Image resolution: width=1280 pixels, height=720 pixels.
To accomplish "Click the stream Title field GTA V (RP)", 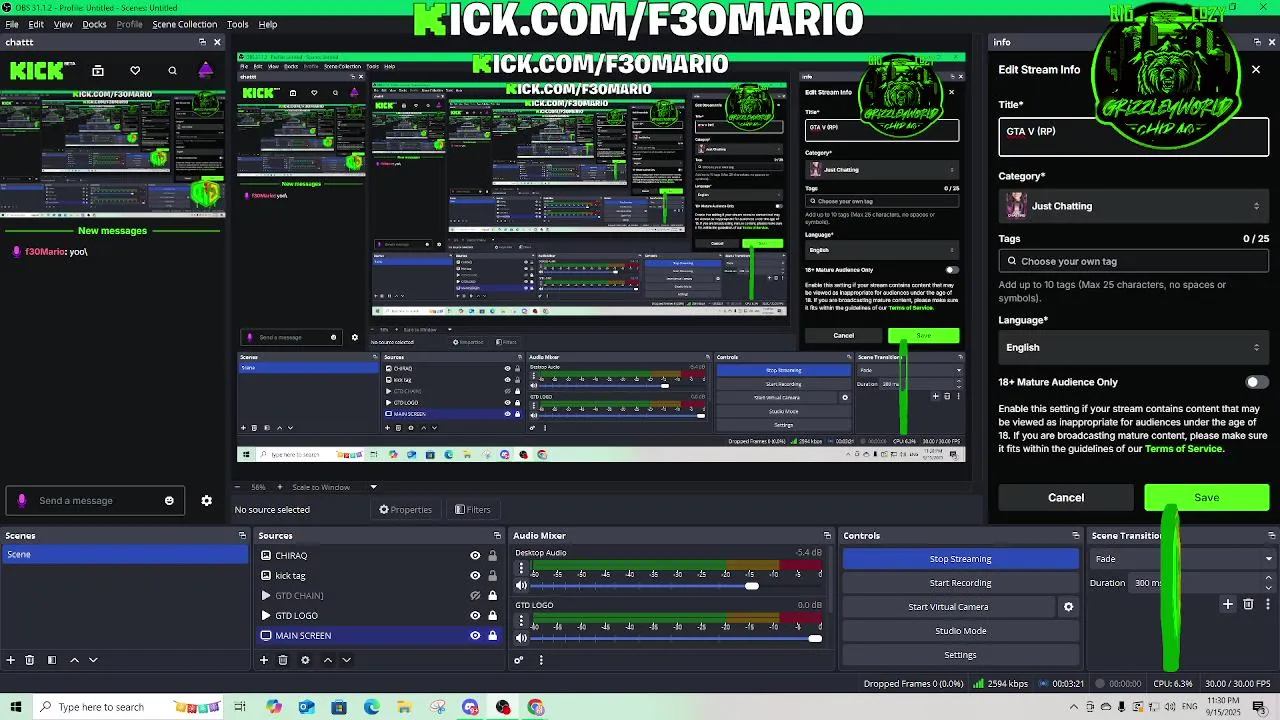I will click(x=1133, y=136).
